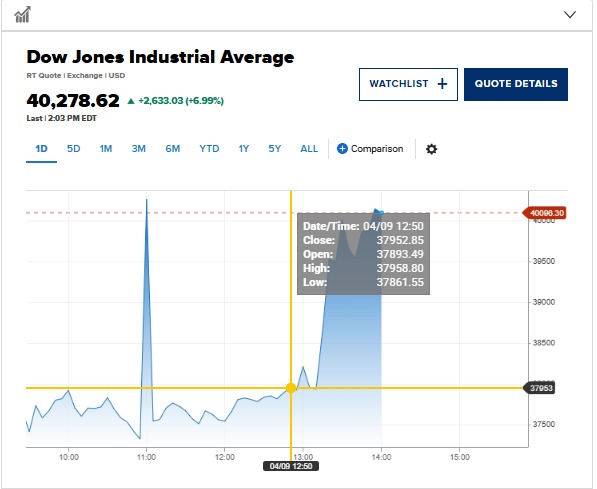This screenshot has width=597, height=489.
Task: Click the 12:00 time axis label
Action: tap(225, 457)
